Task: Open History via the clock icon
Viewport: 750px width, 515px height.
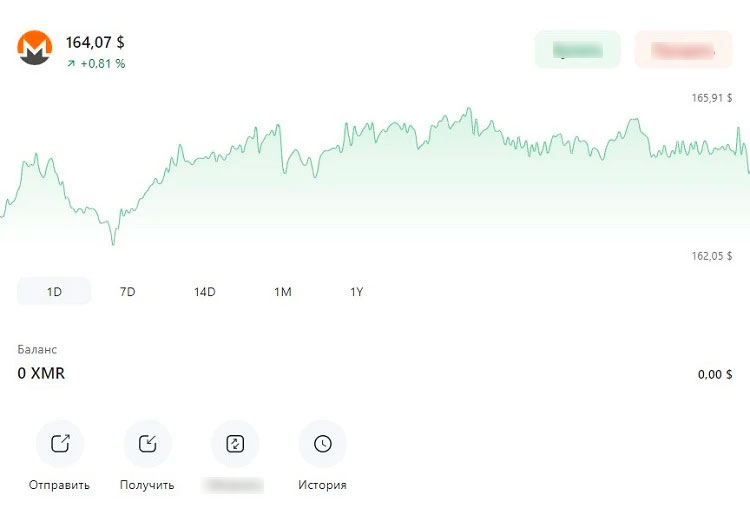Action: 323,444
